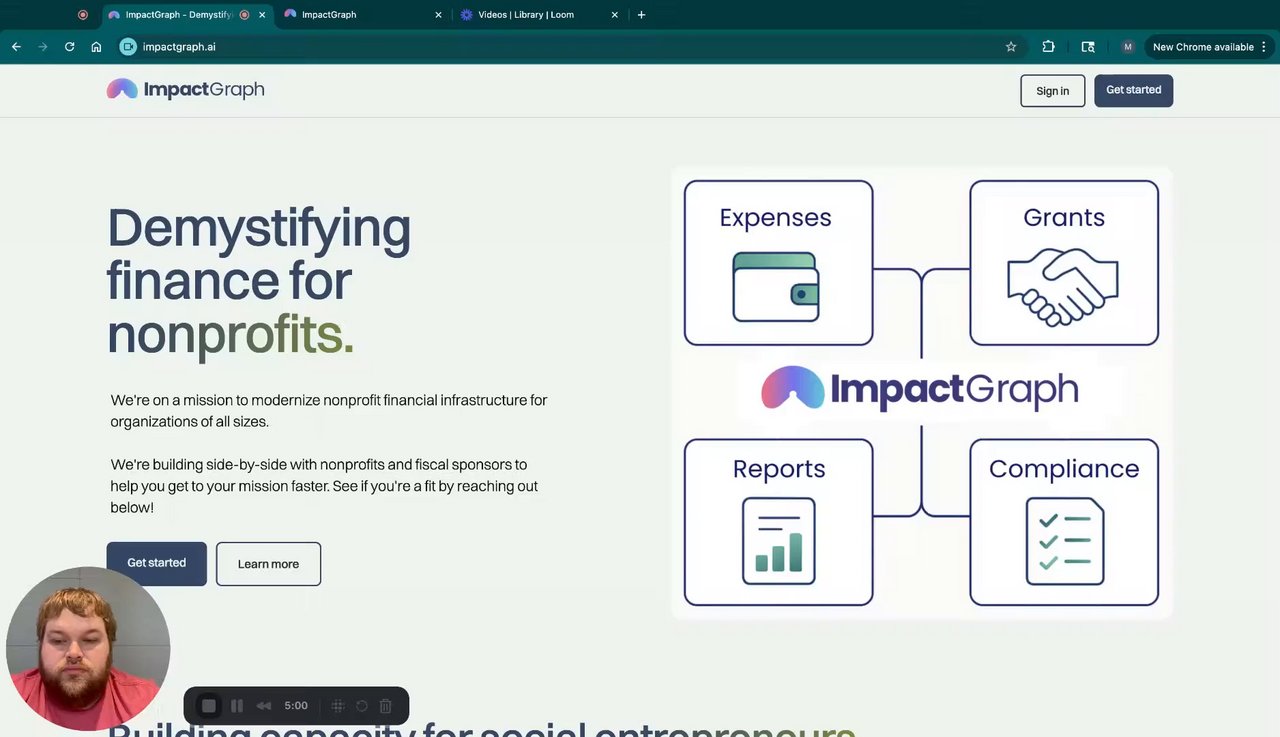Close the ImpactGraph - Demystifying tab
1280x737 pixels.
(262, 15)
